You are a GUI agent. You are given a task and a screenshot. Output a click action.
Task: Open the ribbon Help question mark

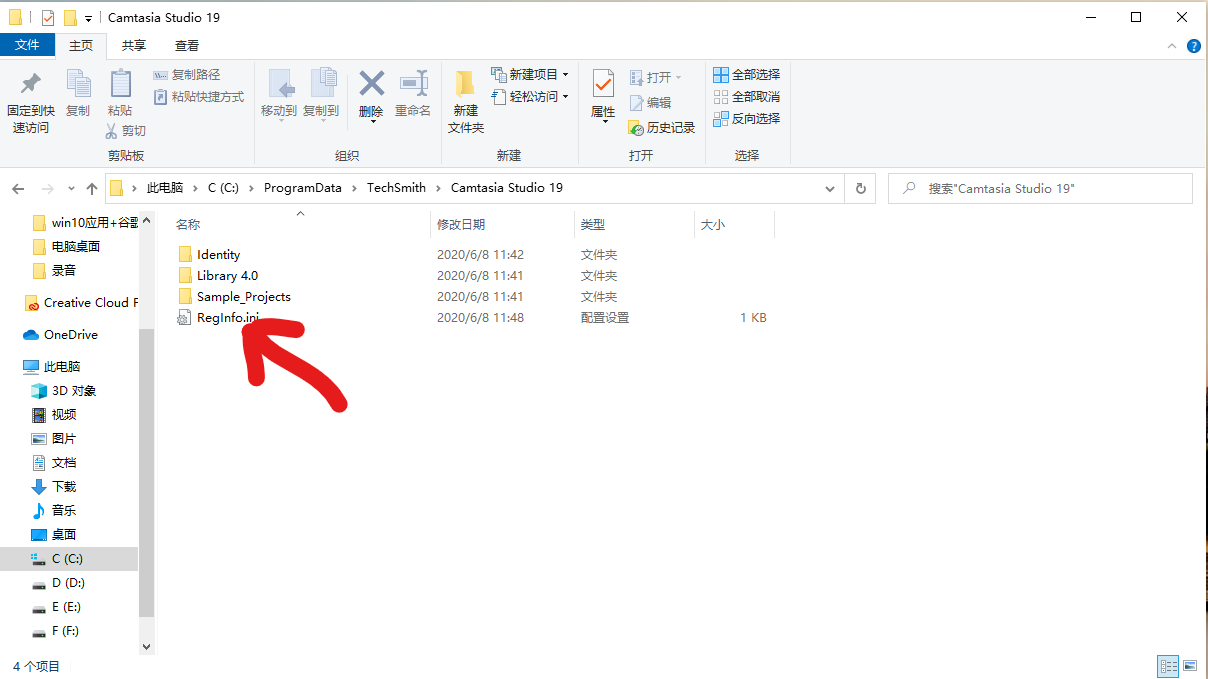(1193, 46)
